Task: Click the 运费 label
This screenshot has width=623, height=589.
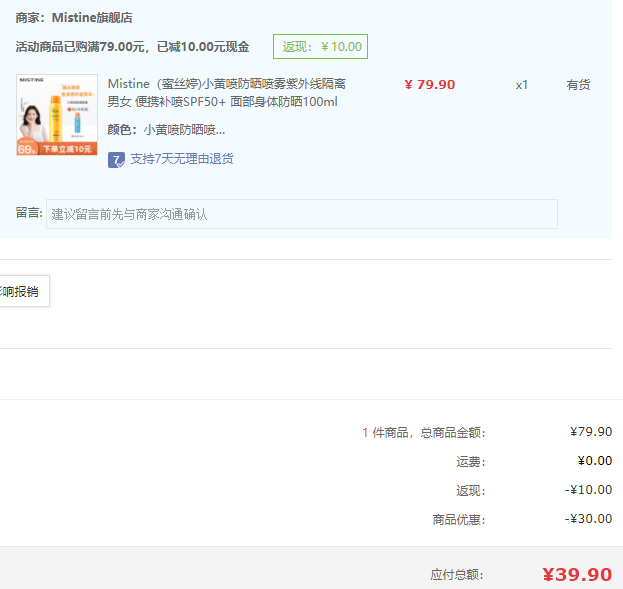Action: click(x=470, y=461)
